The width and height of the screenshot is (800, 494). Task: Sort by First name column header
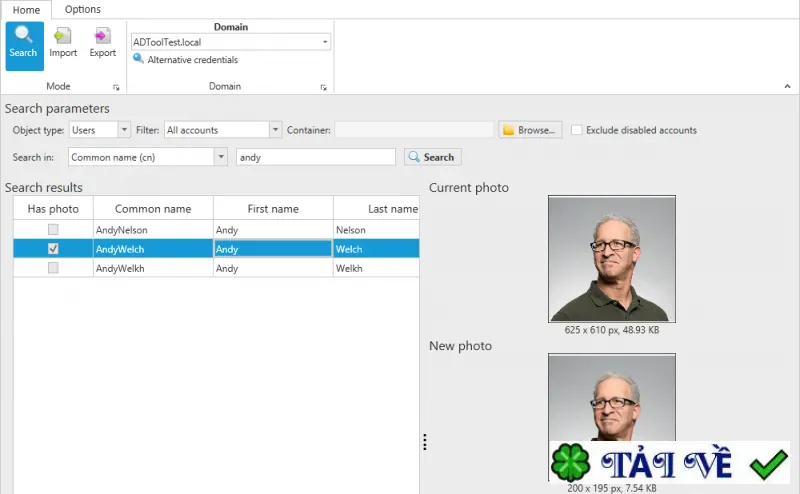point(273,208)
